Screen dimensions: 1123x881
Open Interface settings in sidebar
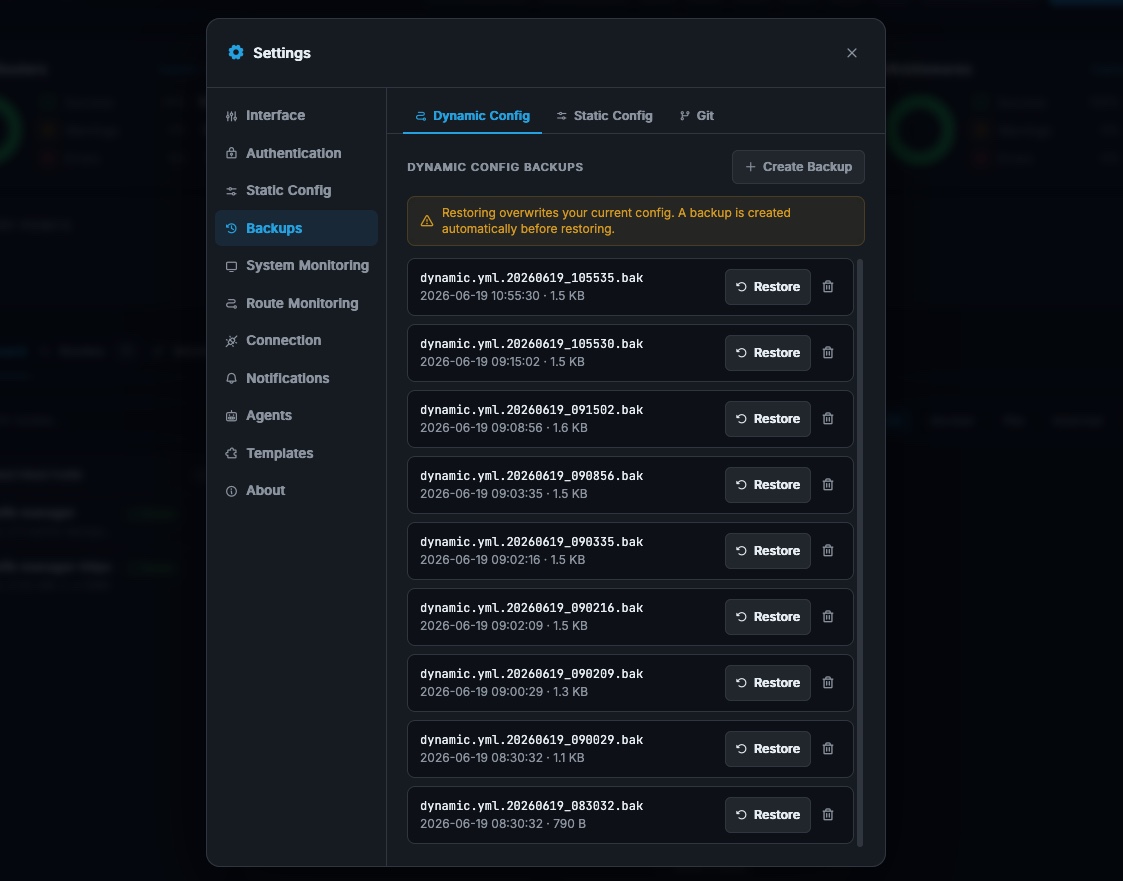point(296,115)
